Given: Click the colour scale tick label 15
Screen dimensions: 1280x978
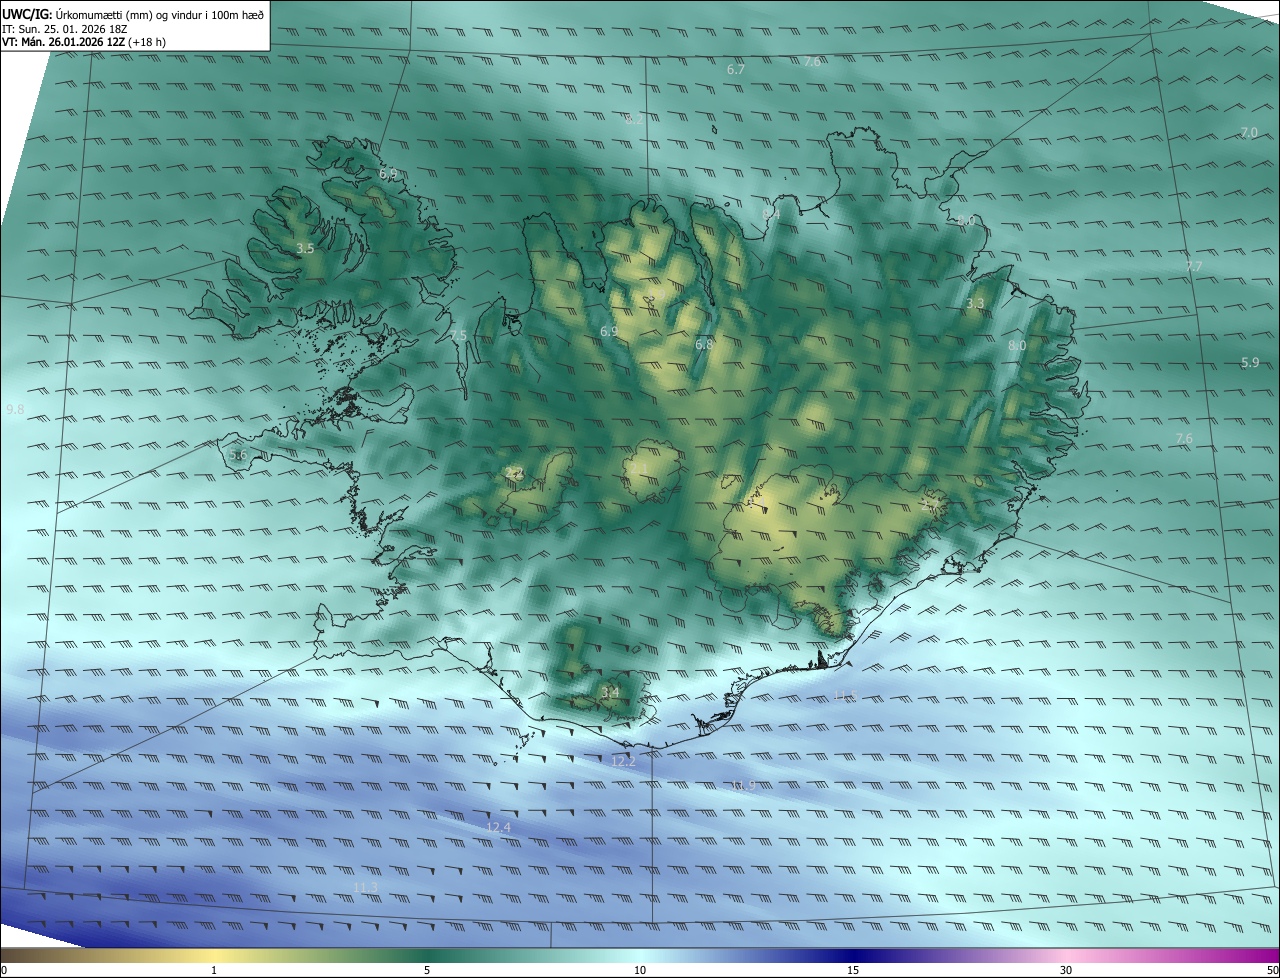Looking at the screenshot, I should tap(853, 970).
